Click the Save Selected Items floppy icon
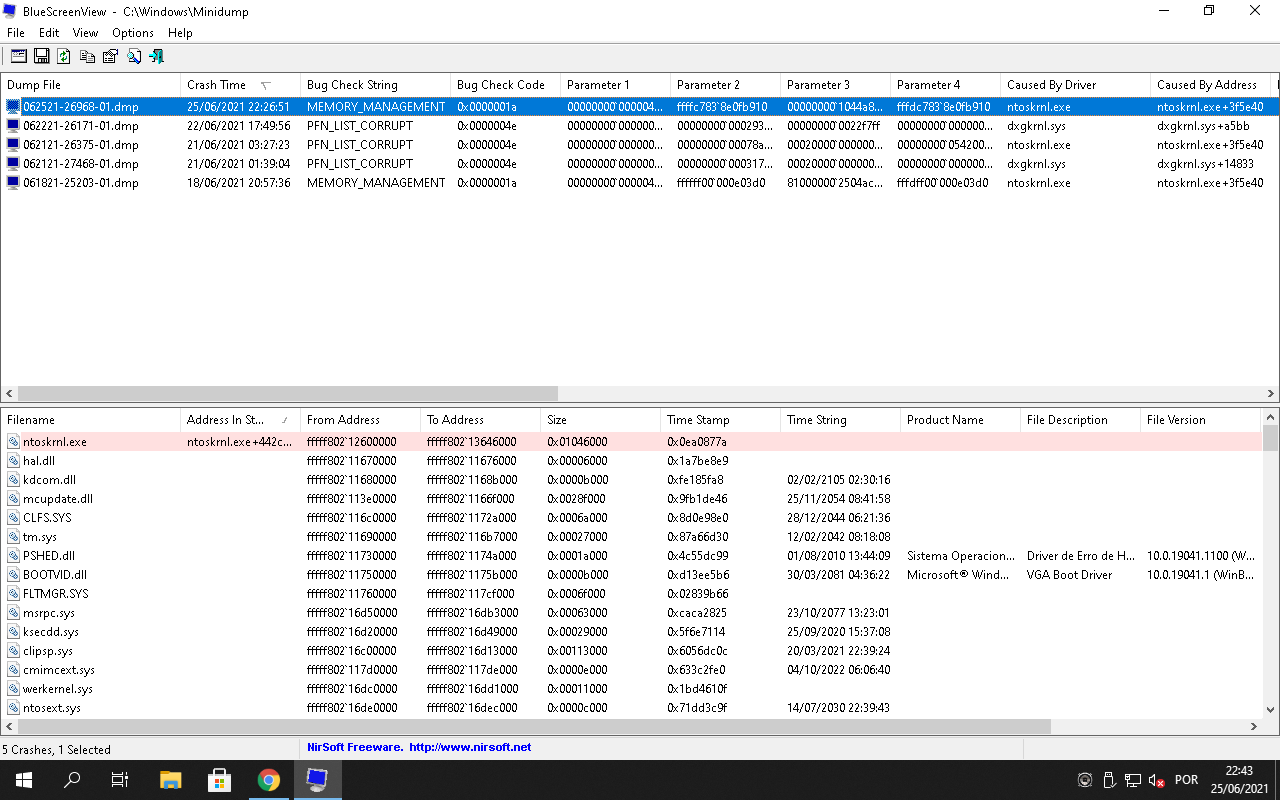The image size is (1280, 800). 42,56
